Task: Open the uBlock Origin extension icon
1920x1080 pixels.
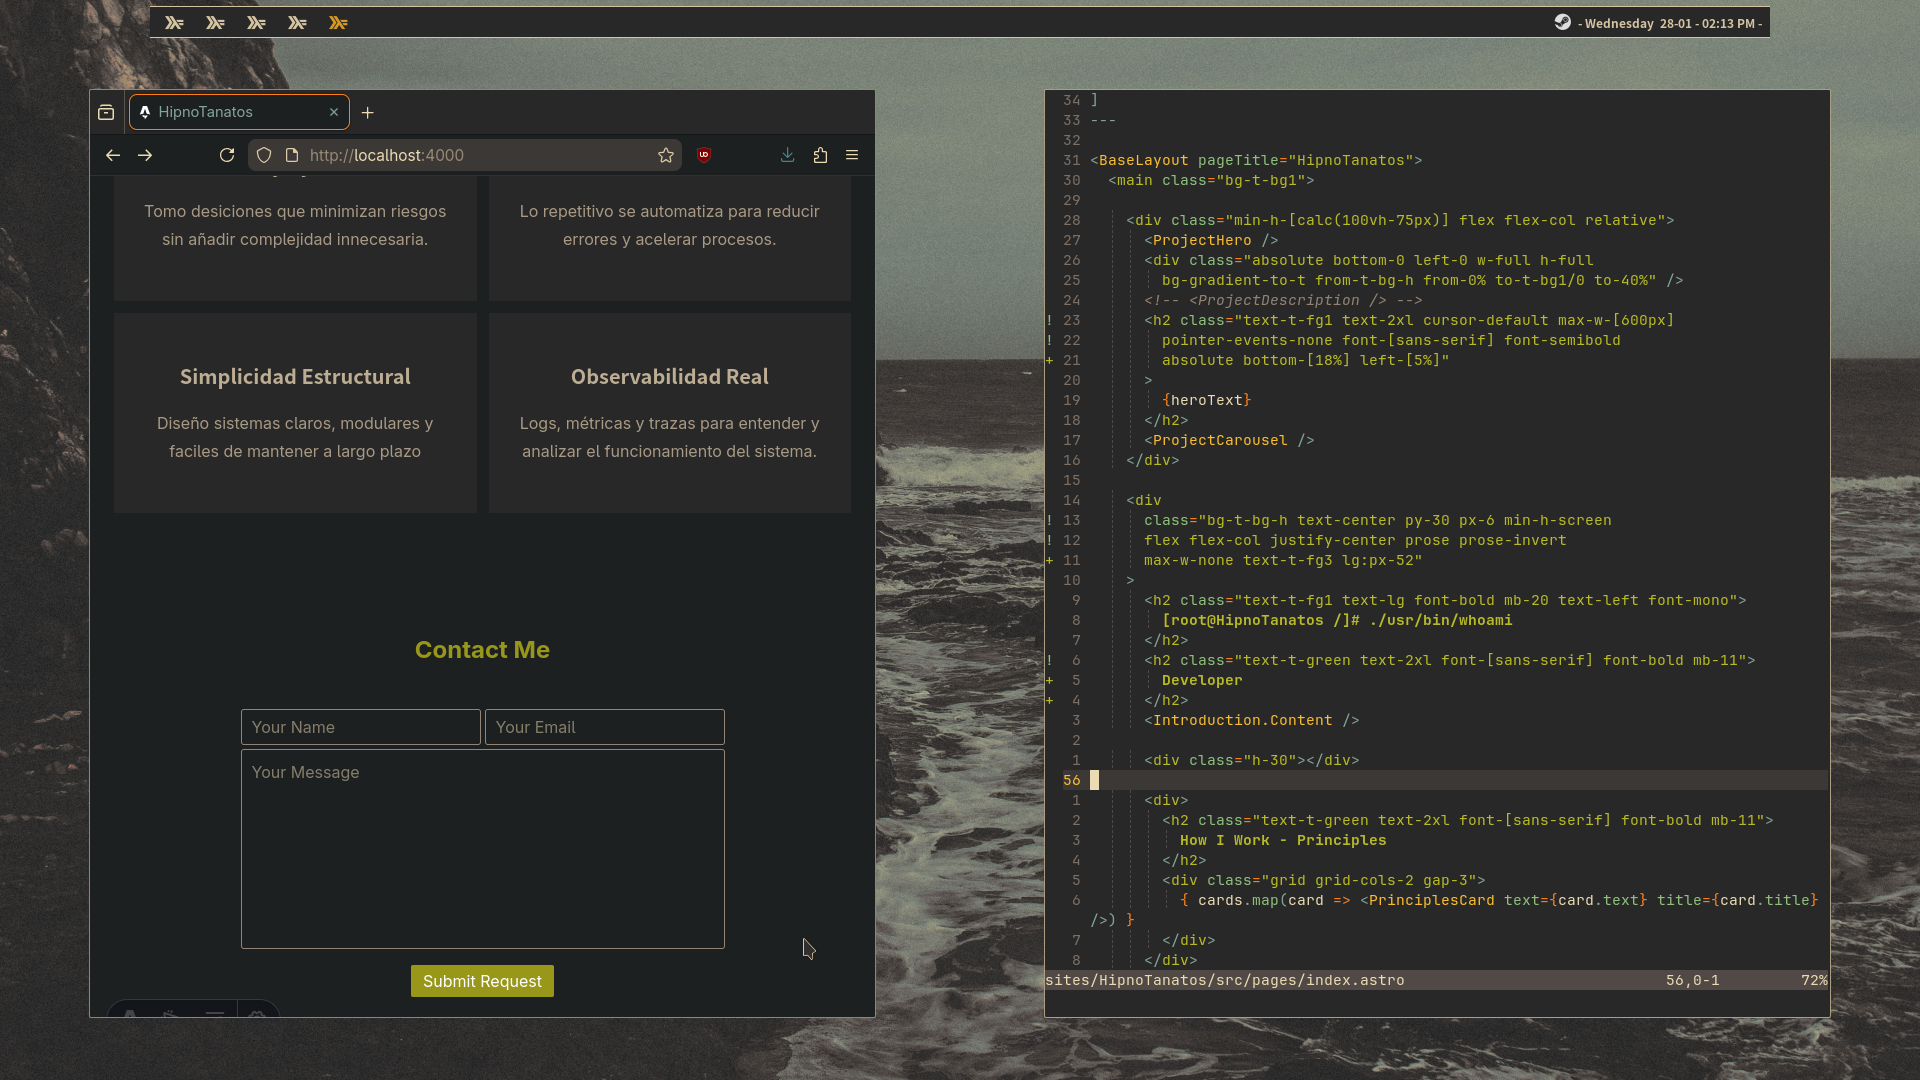Action: pyautogui.click(x=704, y=155)
